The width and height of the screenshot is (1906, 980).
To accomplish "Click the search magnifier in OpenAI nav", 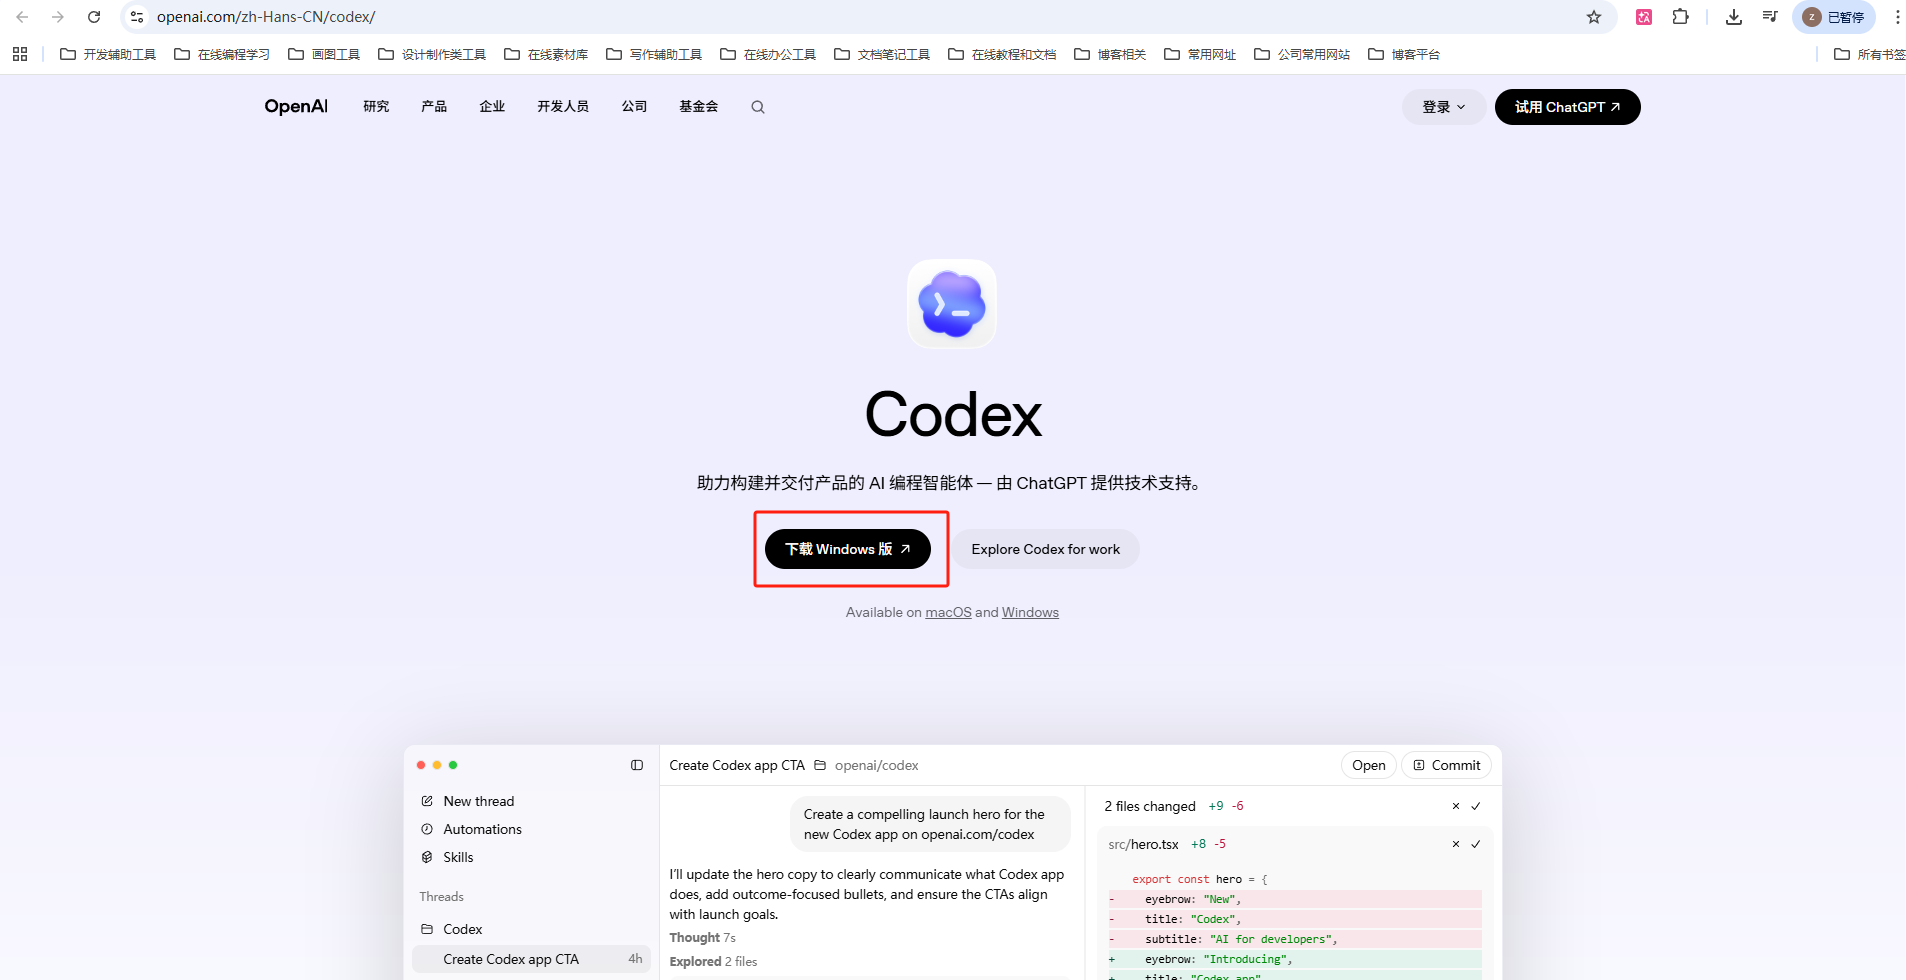I will (758, 107).
